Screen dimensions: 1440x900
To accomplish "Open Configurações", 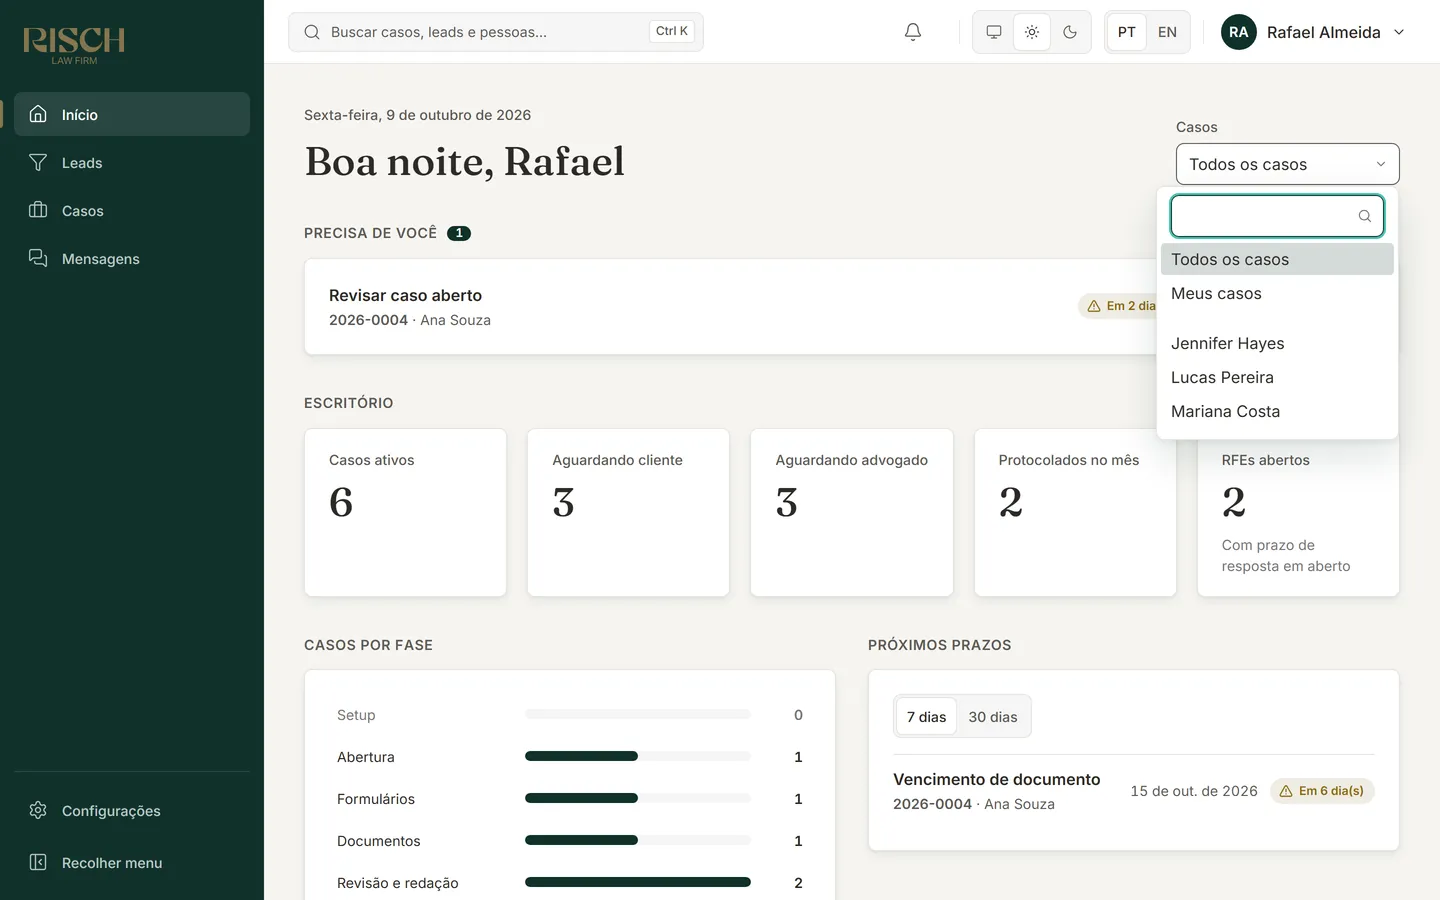I will click(132, 810).
